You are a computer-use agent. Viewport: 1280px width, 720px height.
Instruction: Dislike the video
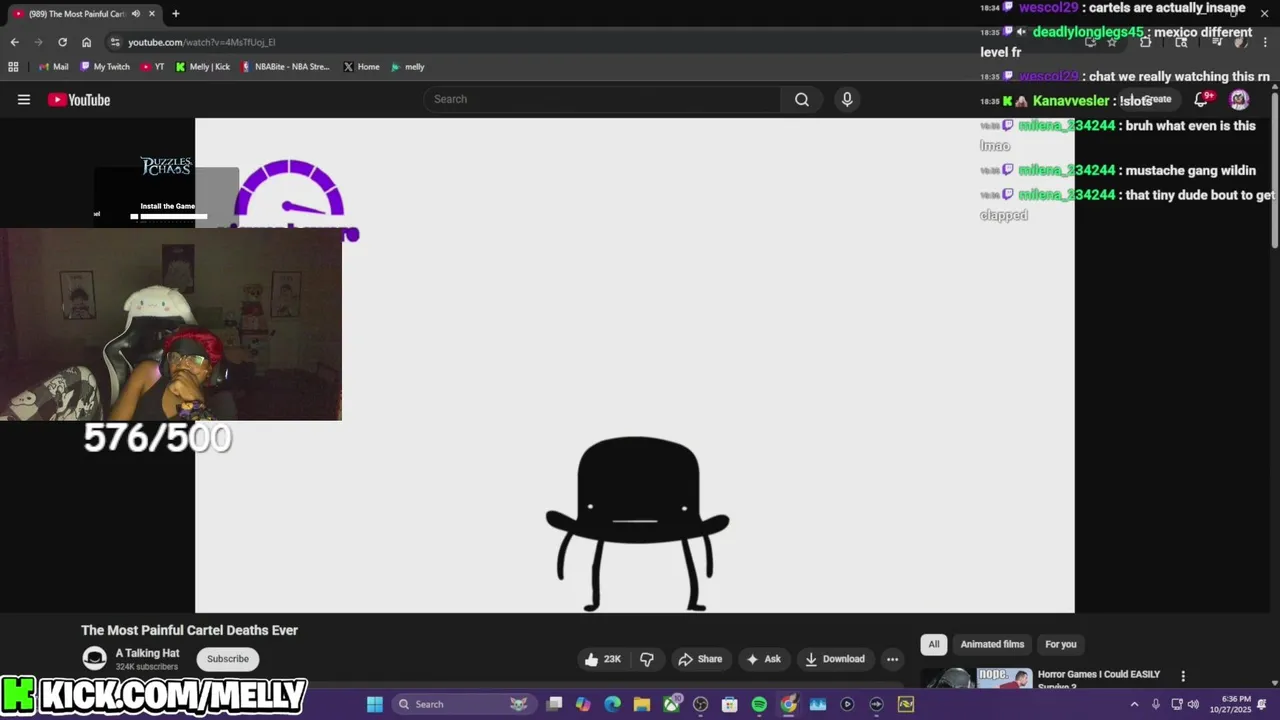tap(647, 659)
